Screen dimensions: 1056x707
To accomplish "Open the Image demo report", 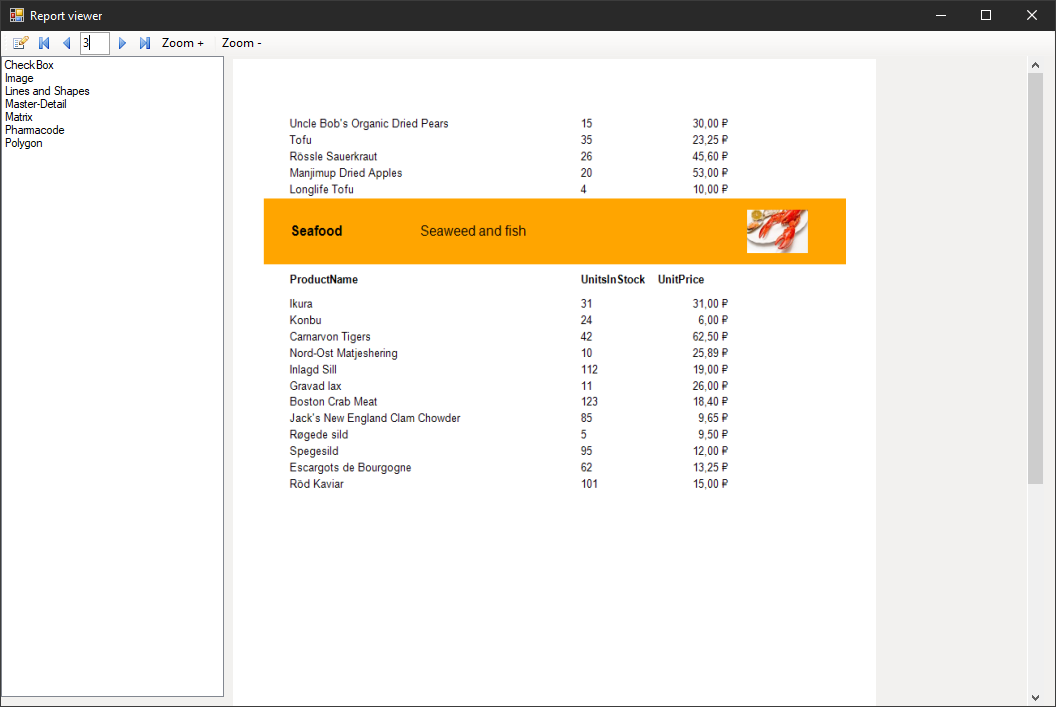I will pos(19,77).
